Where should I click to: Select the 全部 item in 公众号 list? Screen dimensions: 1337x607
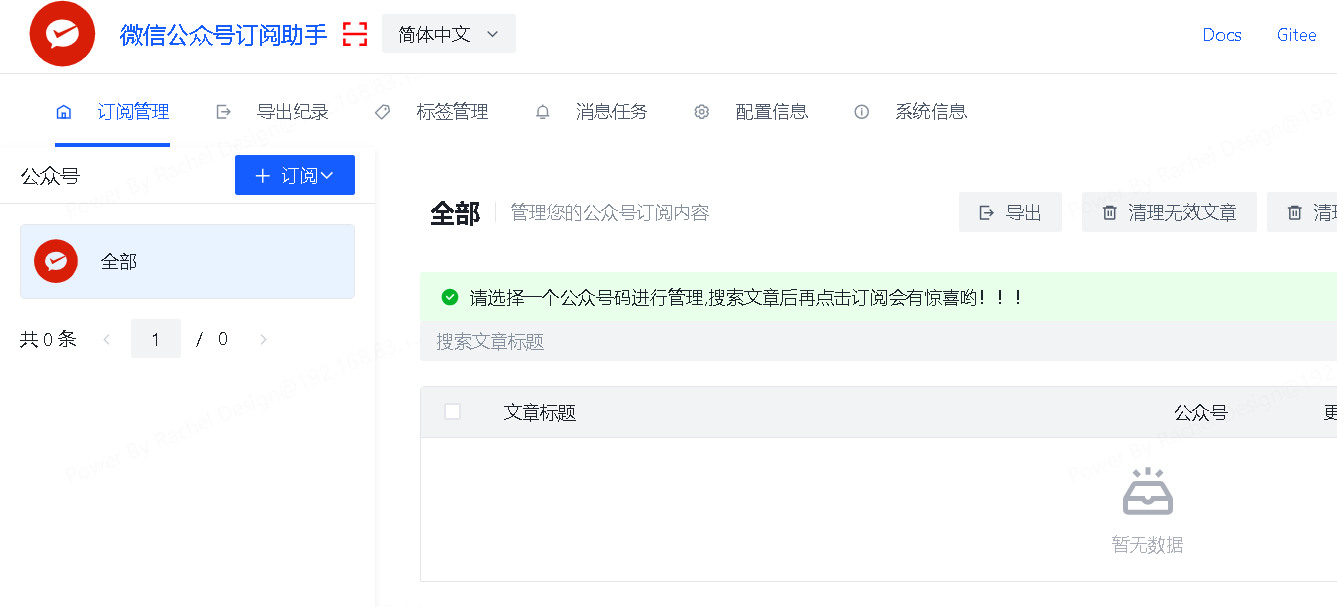coord(187,262)
